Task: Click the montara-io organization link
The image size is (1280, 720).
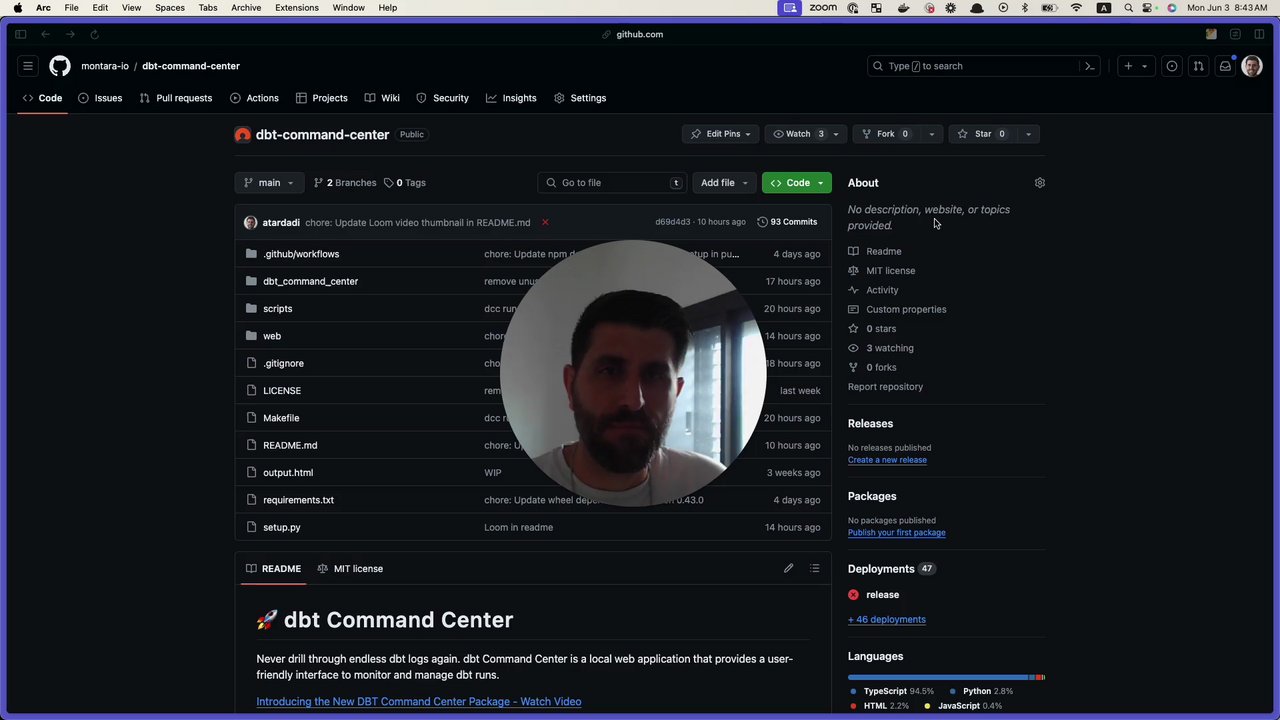Action: point(105,66)
